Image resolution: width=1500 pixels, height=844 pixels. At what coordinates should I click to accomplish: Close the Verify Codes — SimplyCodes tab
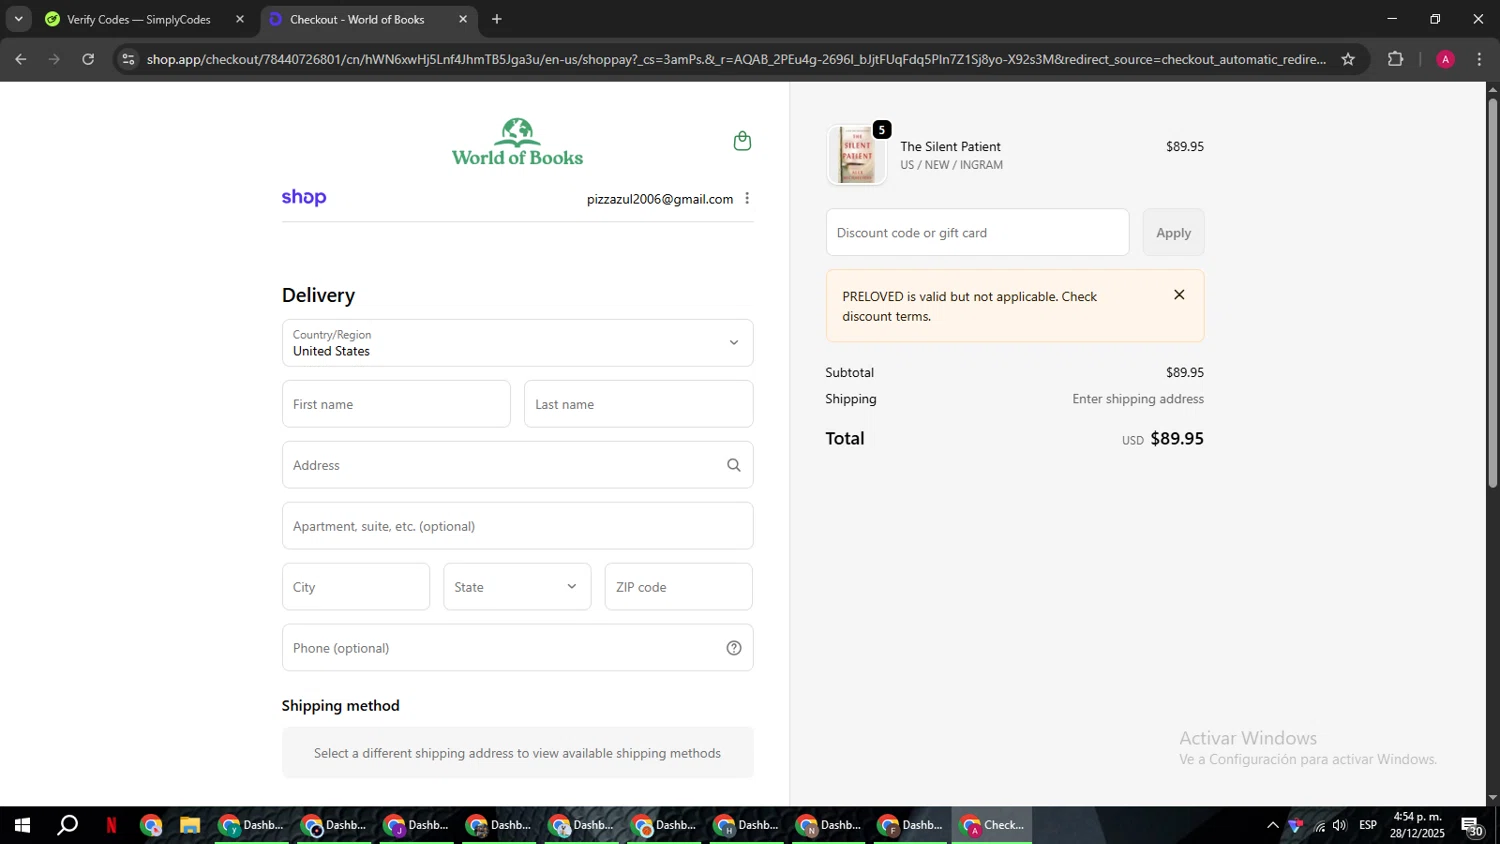240,19
